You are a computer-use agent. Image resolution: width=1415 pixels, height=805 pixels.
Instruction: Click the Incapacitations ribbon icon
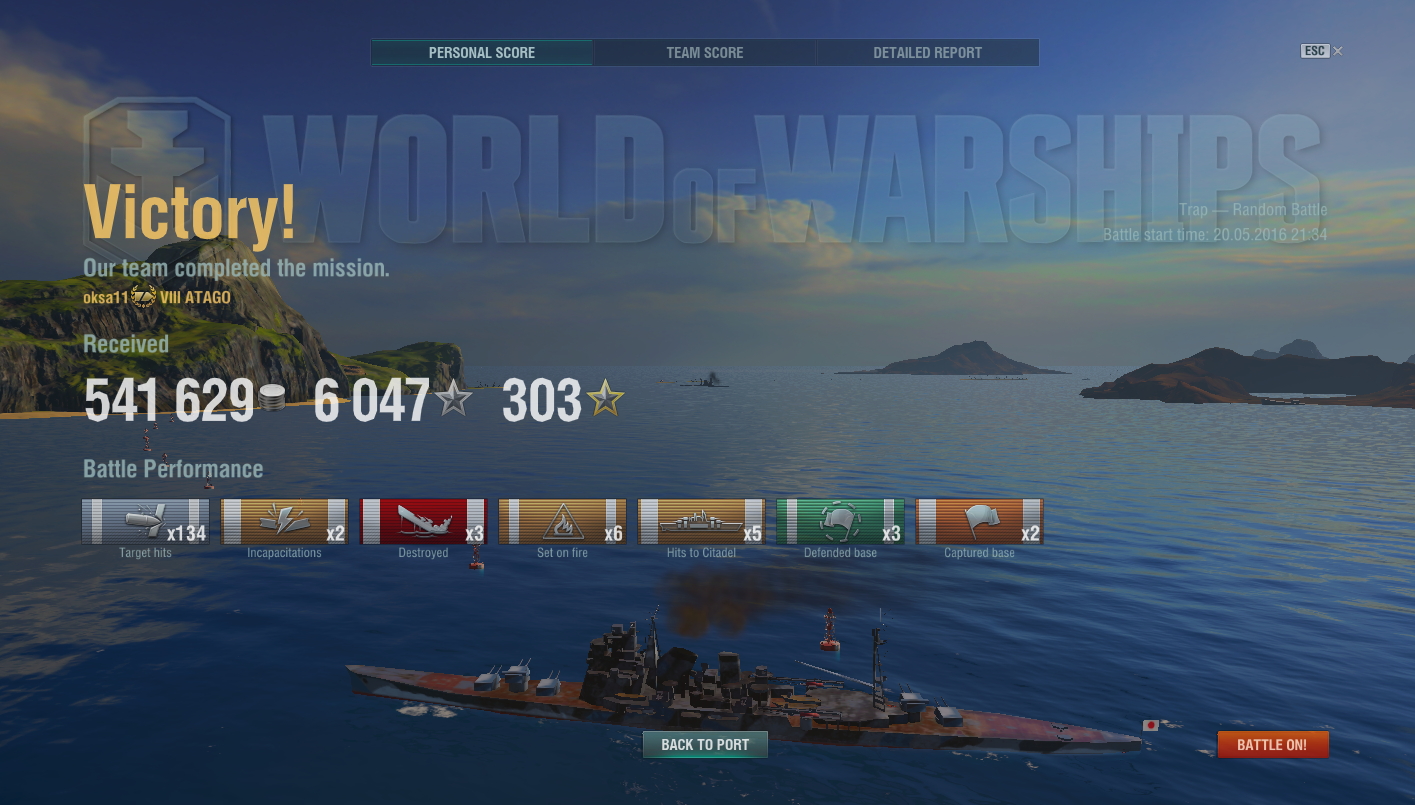(284, 521)
